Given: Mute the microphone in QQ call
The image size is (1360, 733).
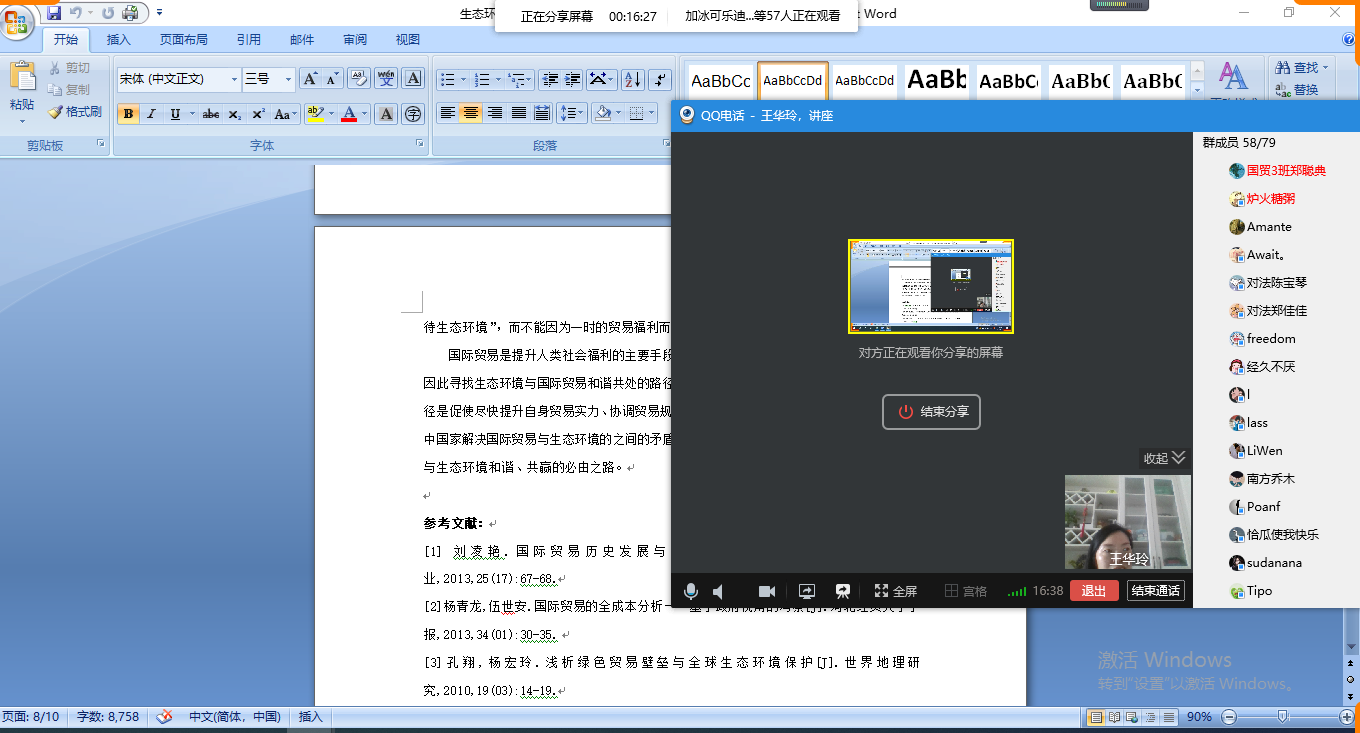Looking at the screenshot, I should [x=691, y=591].
